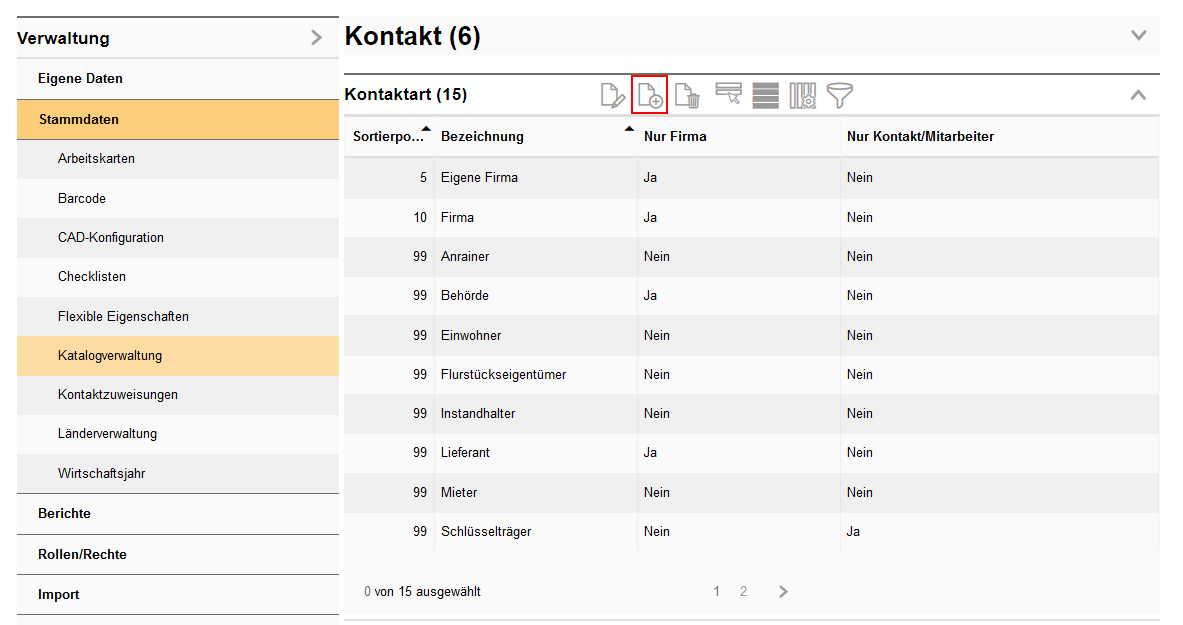Collapse the Kontakt section chevron
1183x625 pixels.
coord(1138,34)
